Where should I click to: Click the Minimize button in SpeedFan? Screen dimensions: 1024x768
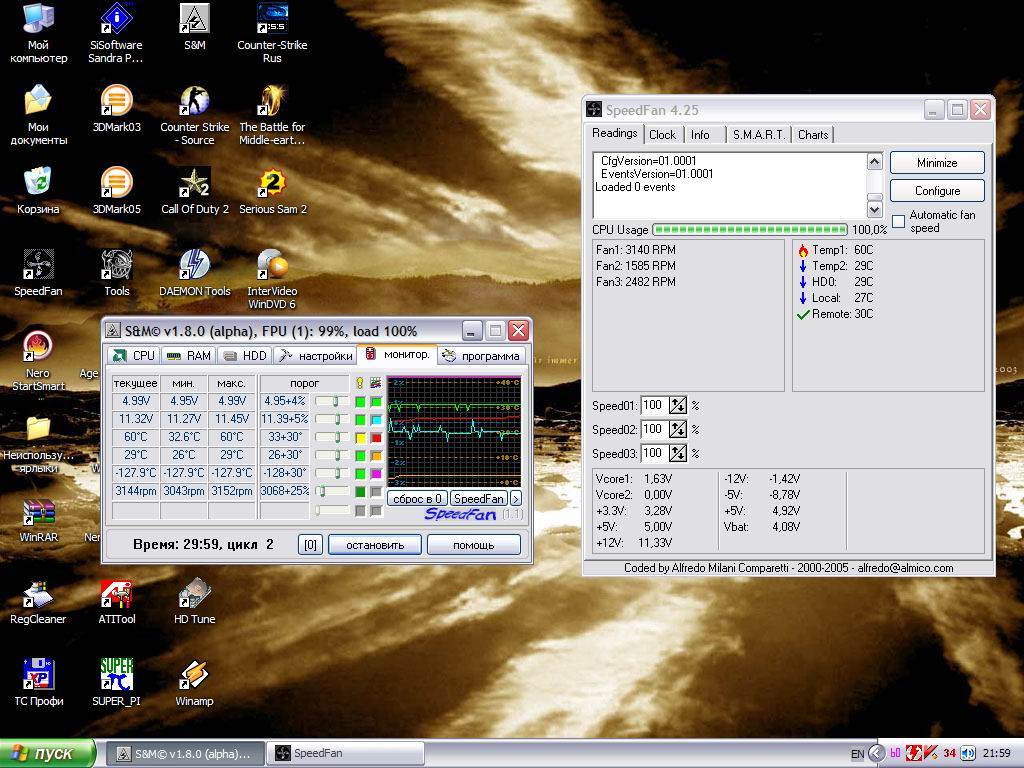937,163
